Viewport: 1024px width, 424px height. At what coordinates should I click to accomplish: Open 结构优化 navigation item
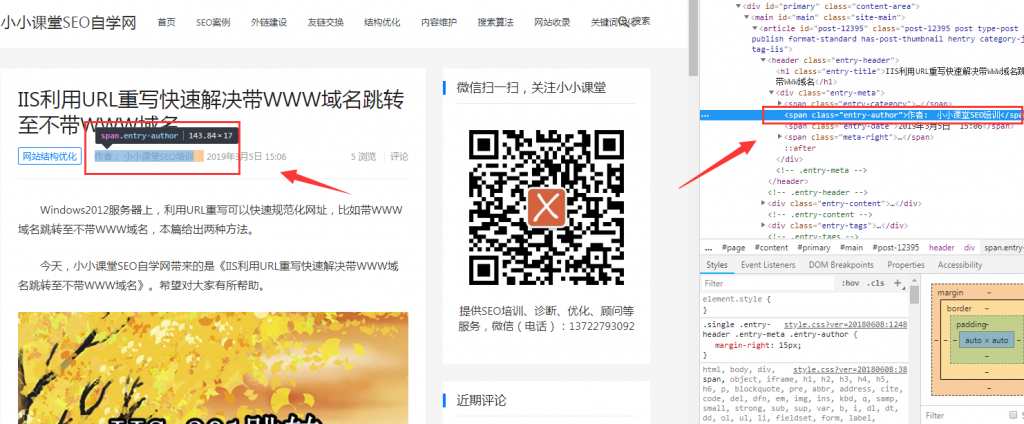[382, 22]
